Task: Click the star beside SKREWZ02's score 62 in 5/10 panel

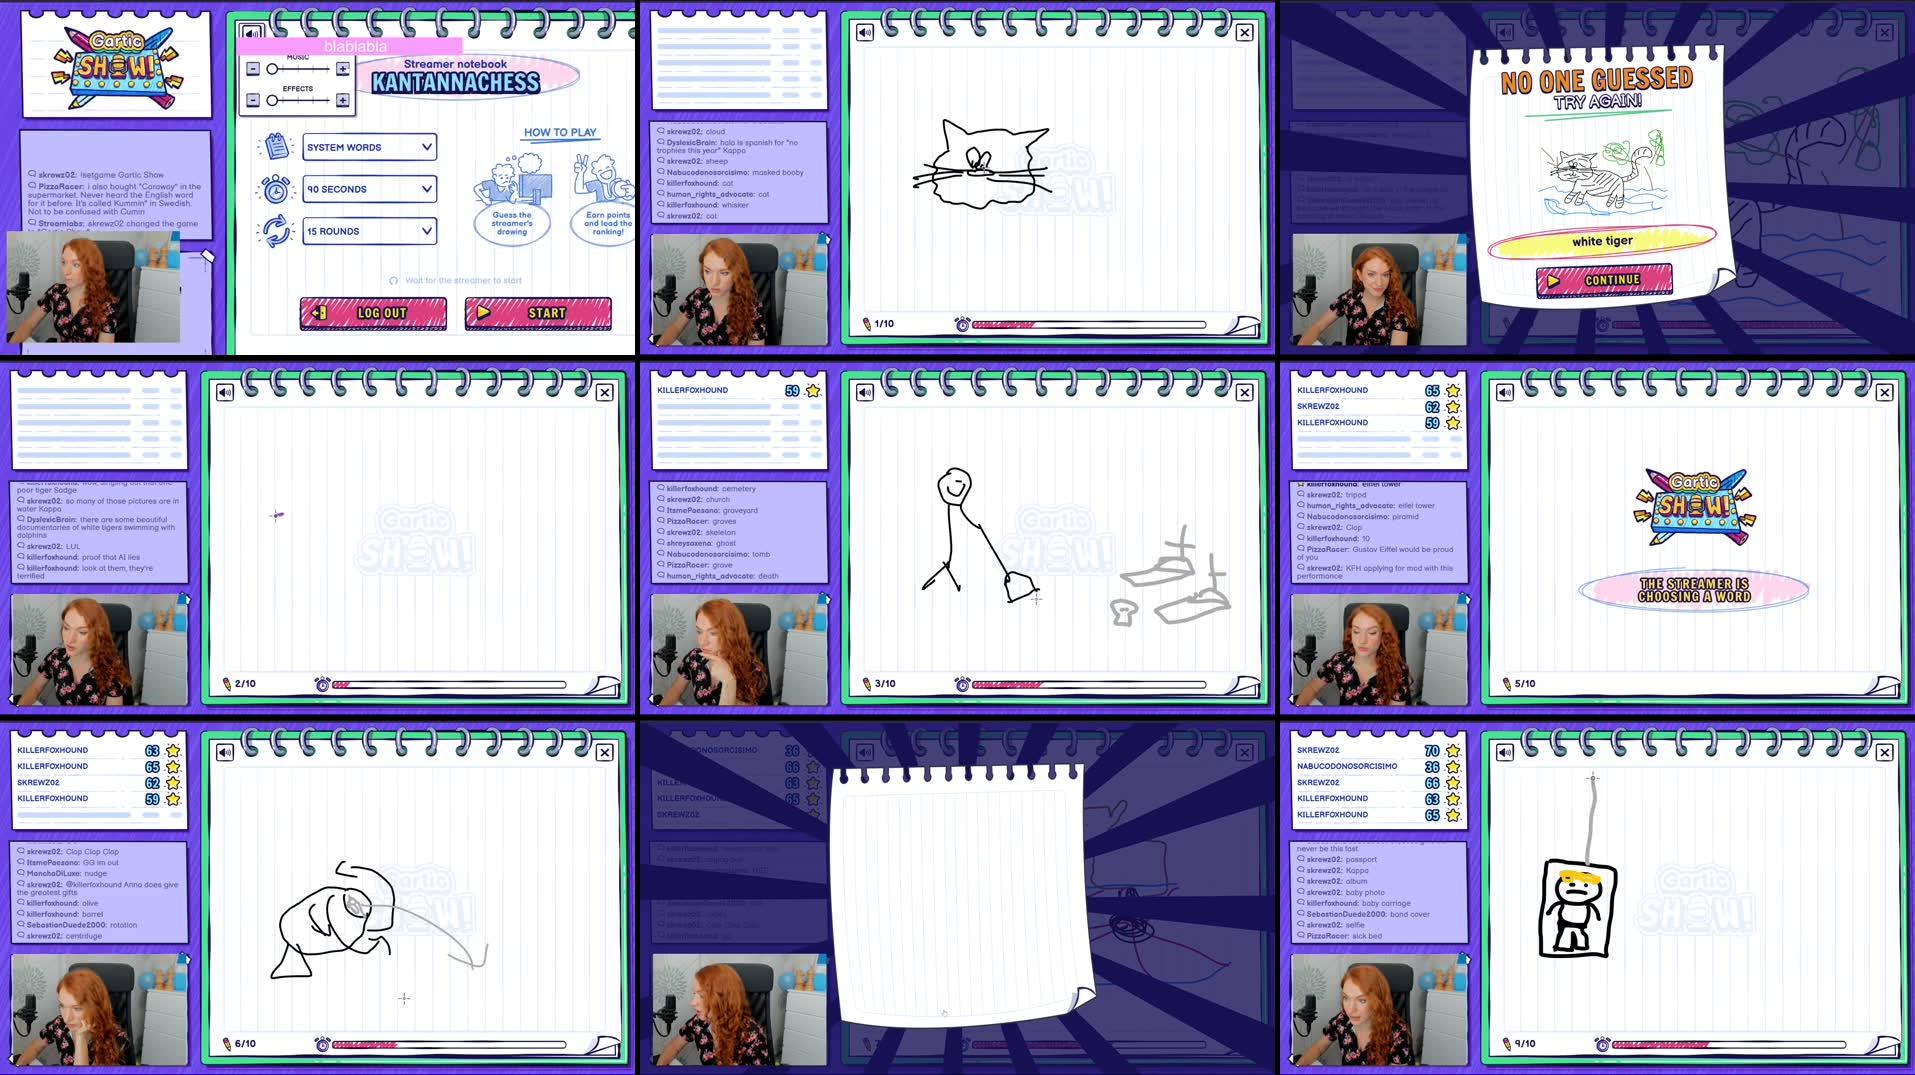Action: coord(1453,407)
